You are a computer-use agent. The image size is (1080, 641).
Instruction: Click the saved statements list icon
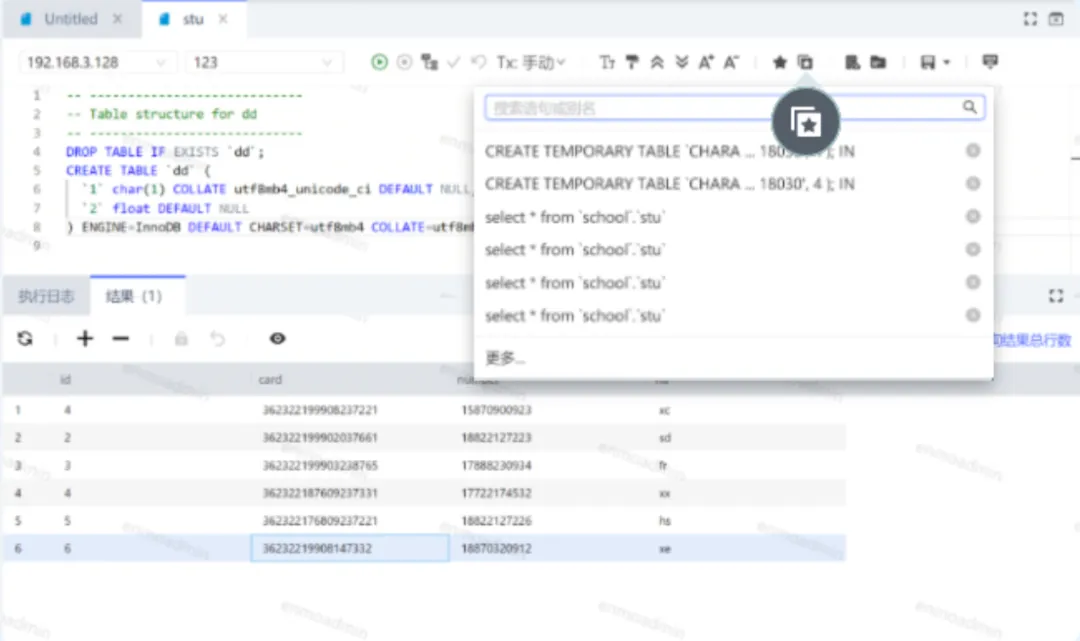[x=805, y=63]
